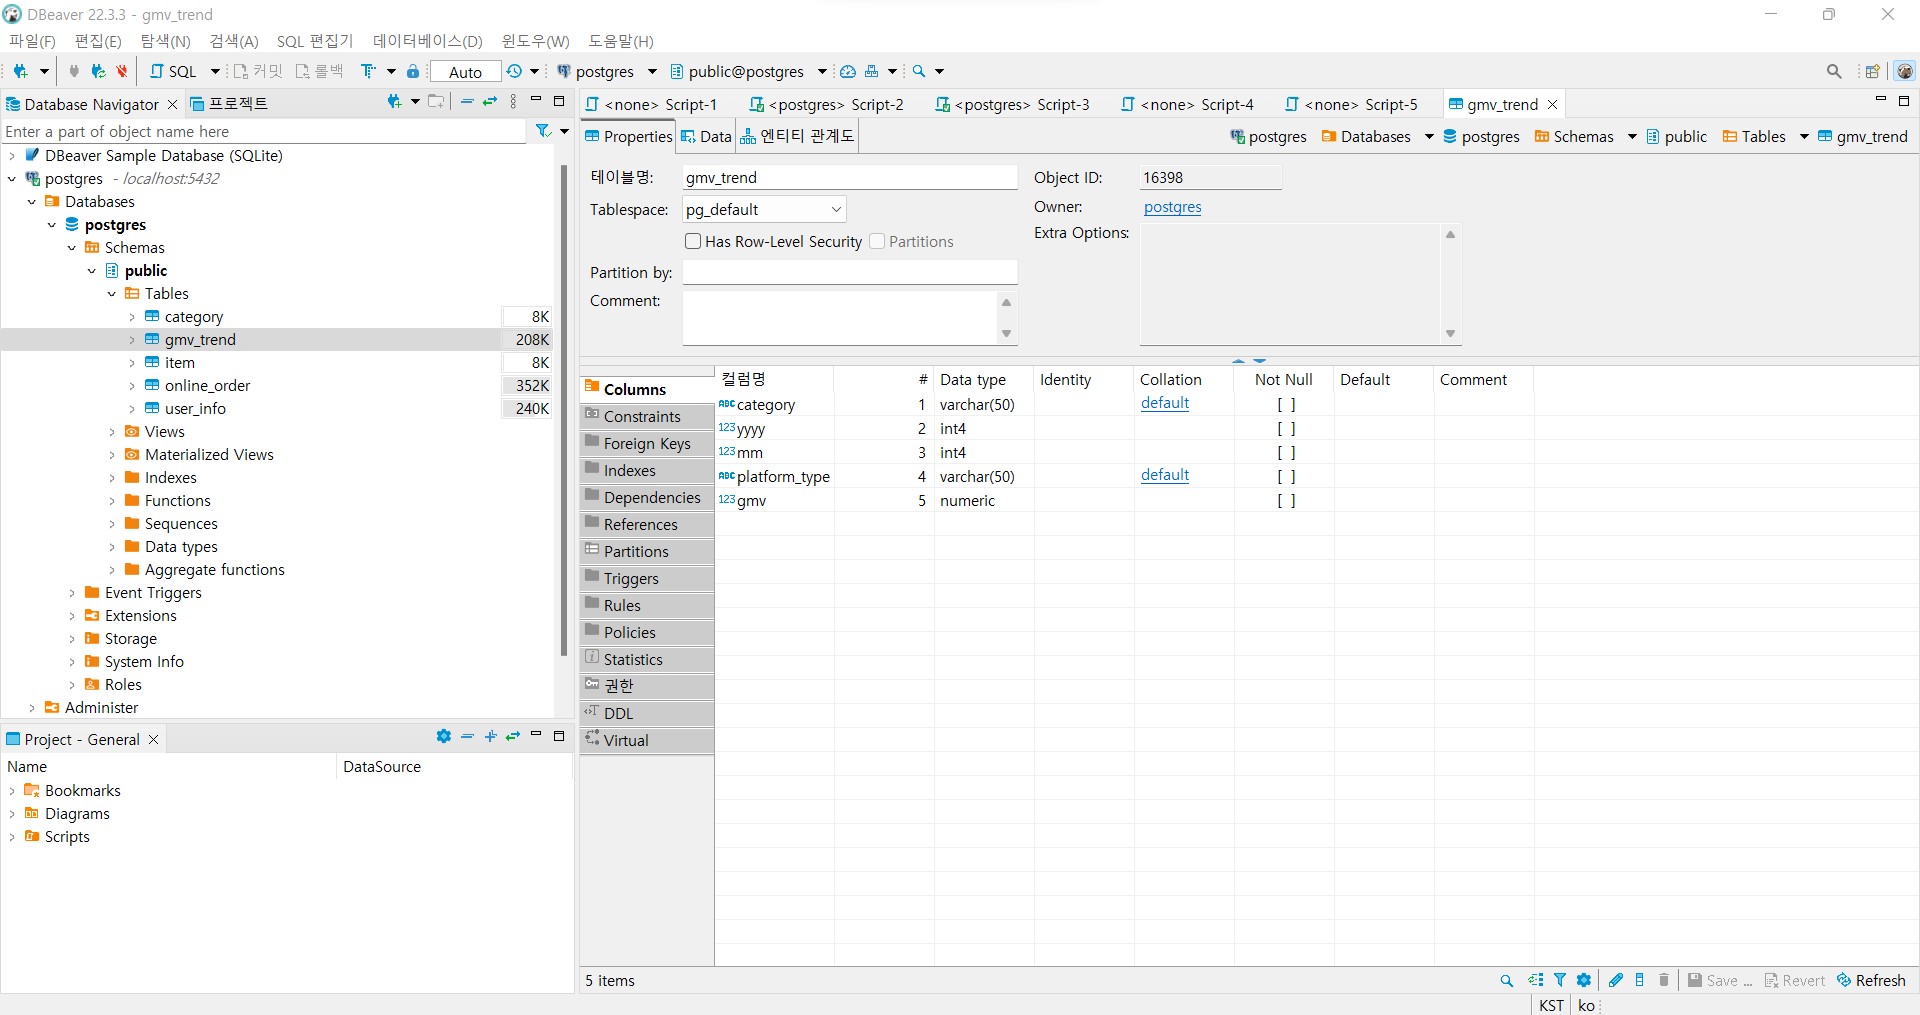
Task: Click the transaction log clock icon
Action: click(x=514, y=71)
